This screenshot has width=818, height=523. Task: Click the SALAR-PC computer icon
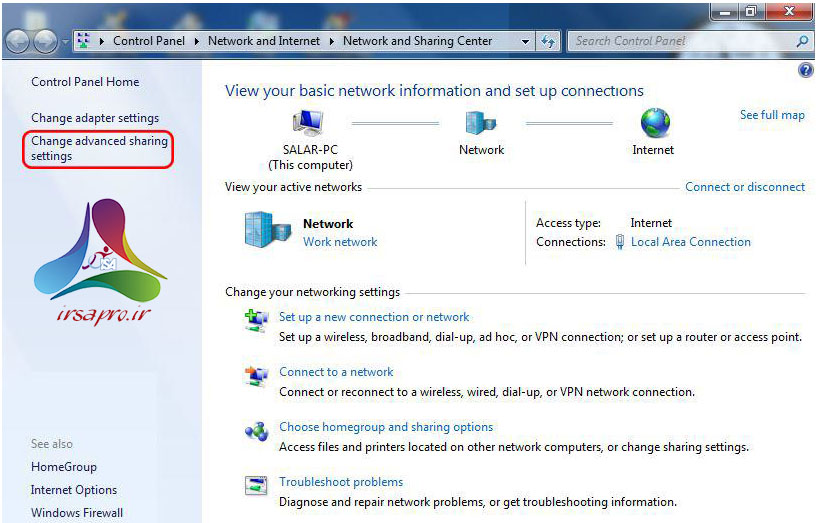(x=308, y=123)
